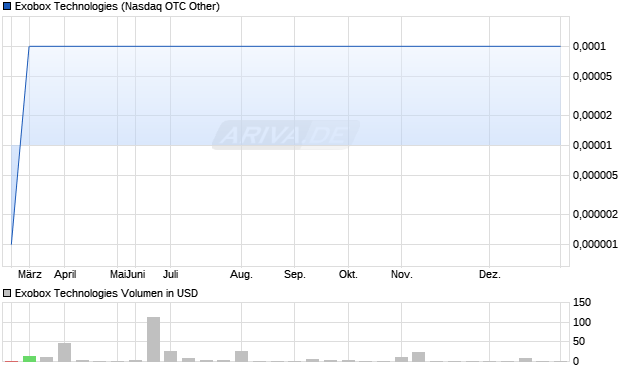
Task: Click the gray volume legend square
Action: pos(7,293)
